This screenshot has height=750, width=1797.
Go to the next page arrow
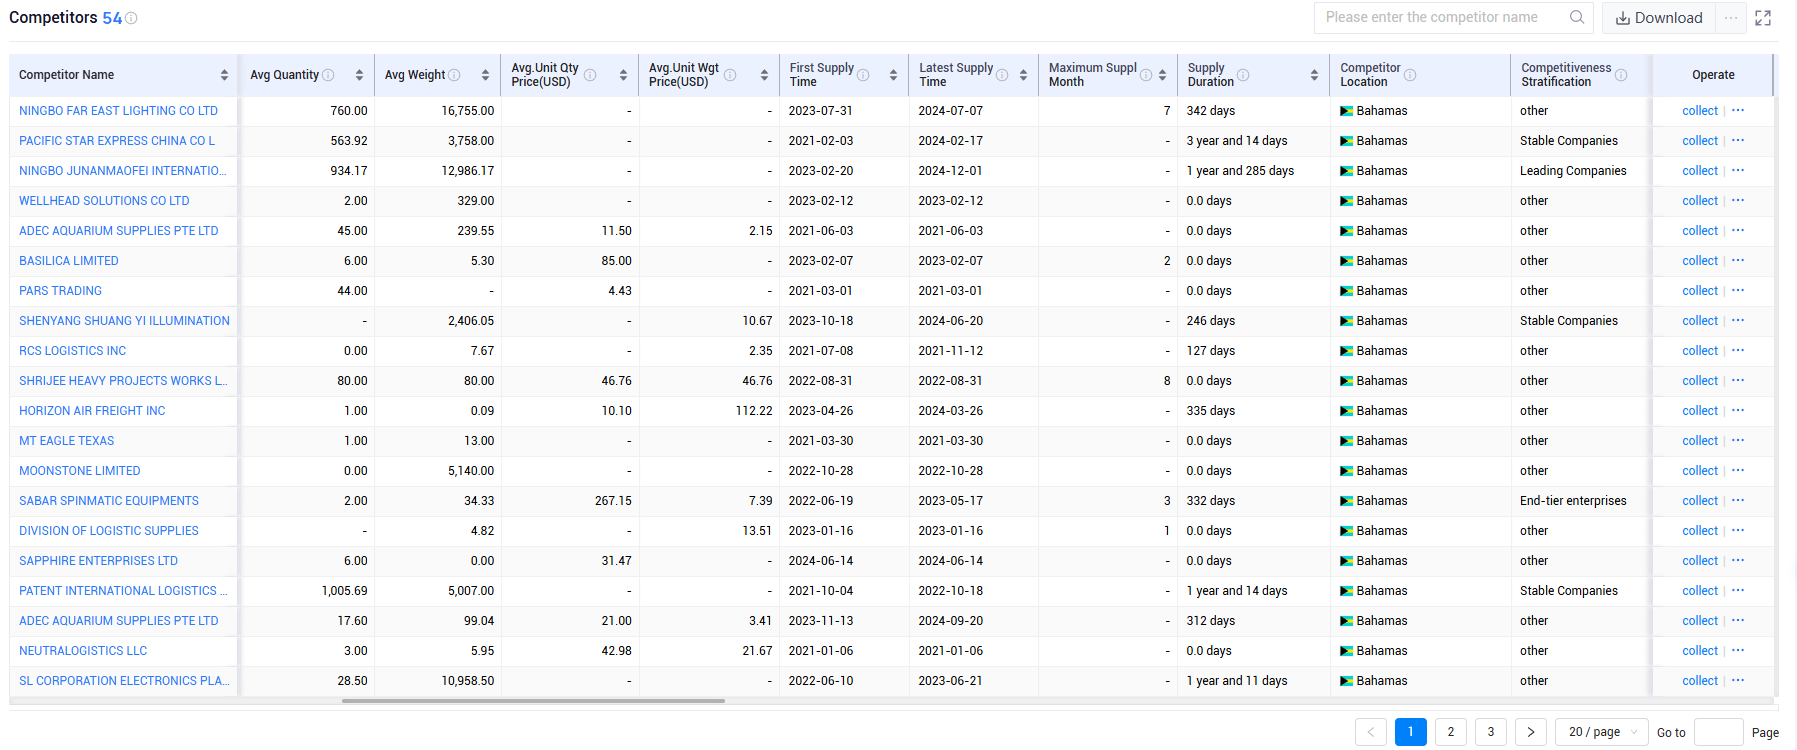[x=1531, y=732]
